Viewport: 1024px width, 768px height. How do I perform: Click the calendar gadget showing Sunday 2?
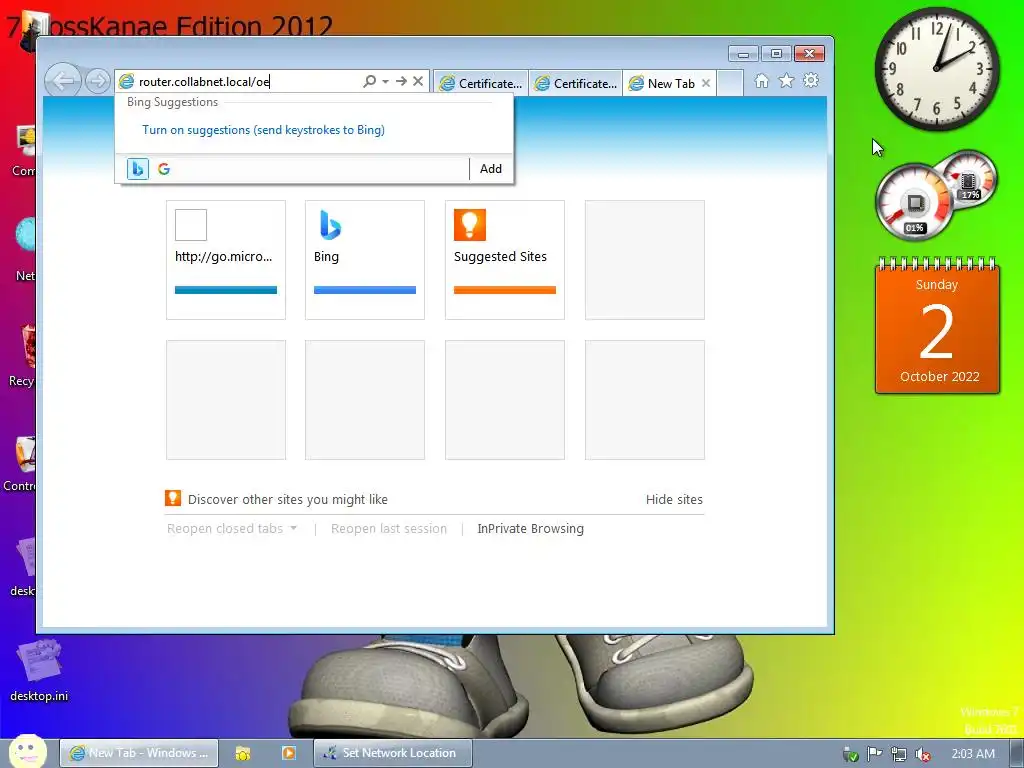pyautogui.click(x=937, y=326)
